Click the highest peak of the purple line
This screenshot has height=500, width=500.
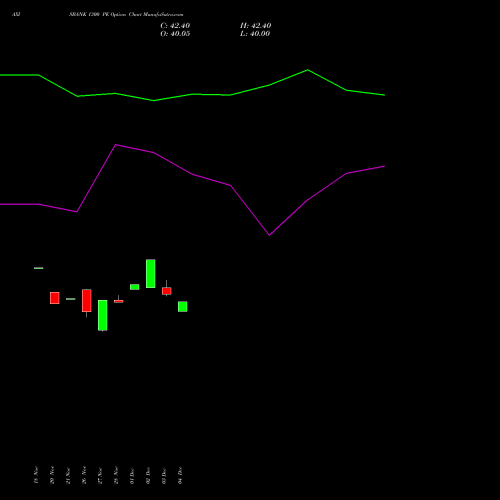(116, 145)
